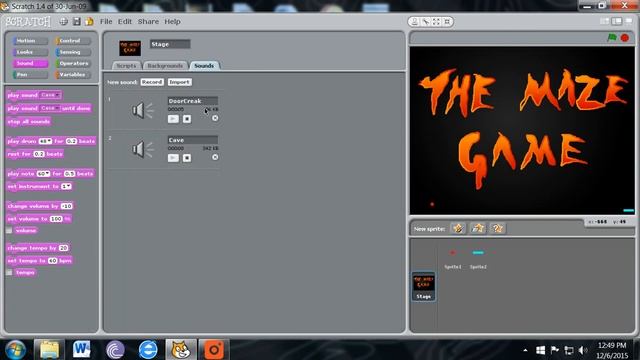
Task: Delete the DoorCreak sound
Action: 215,118
